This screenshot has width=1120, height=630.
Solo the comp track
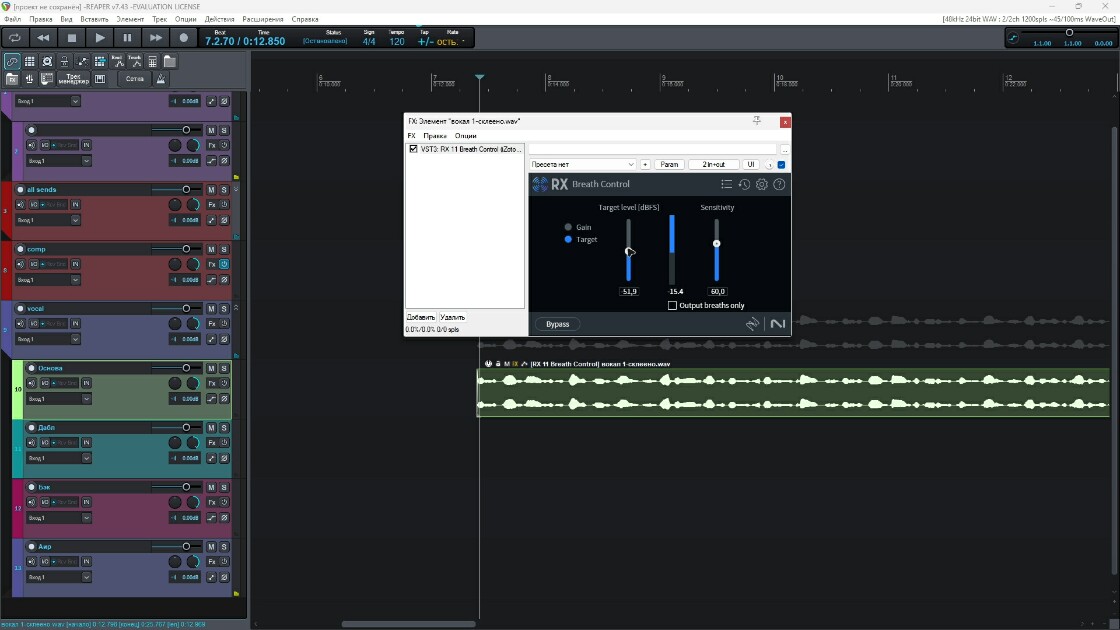pos(224,249)
